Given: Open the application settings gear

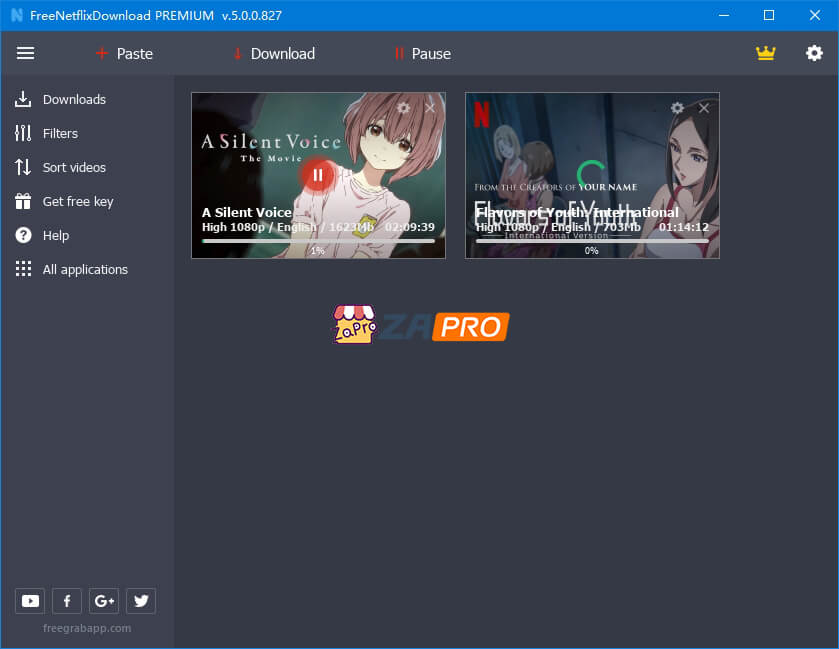Looking at the screenshot, I should coord(814,53).
